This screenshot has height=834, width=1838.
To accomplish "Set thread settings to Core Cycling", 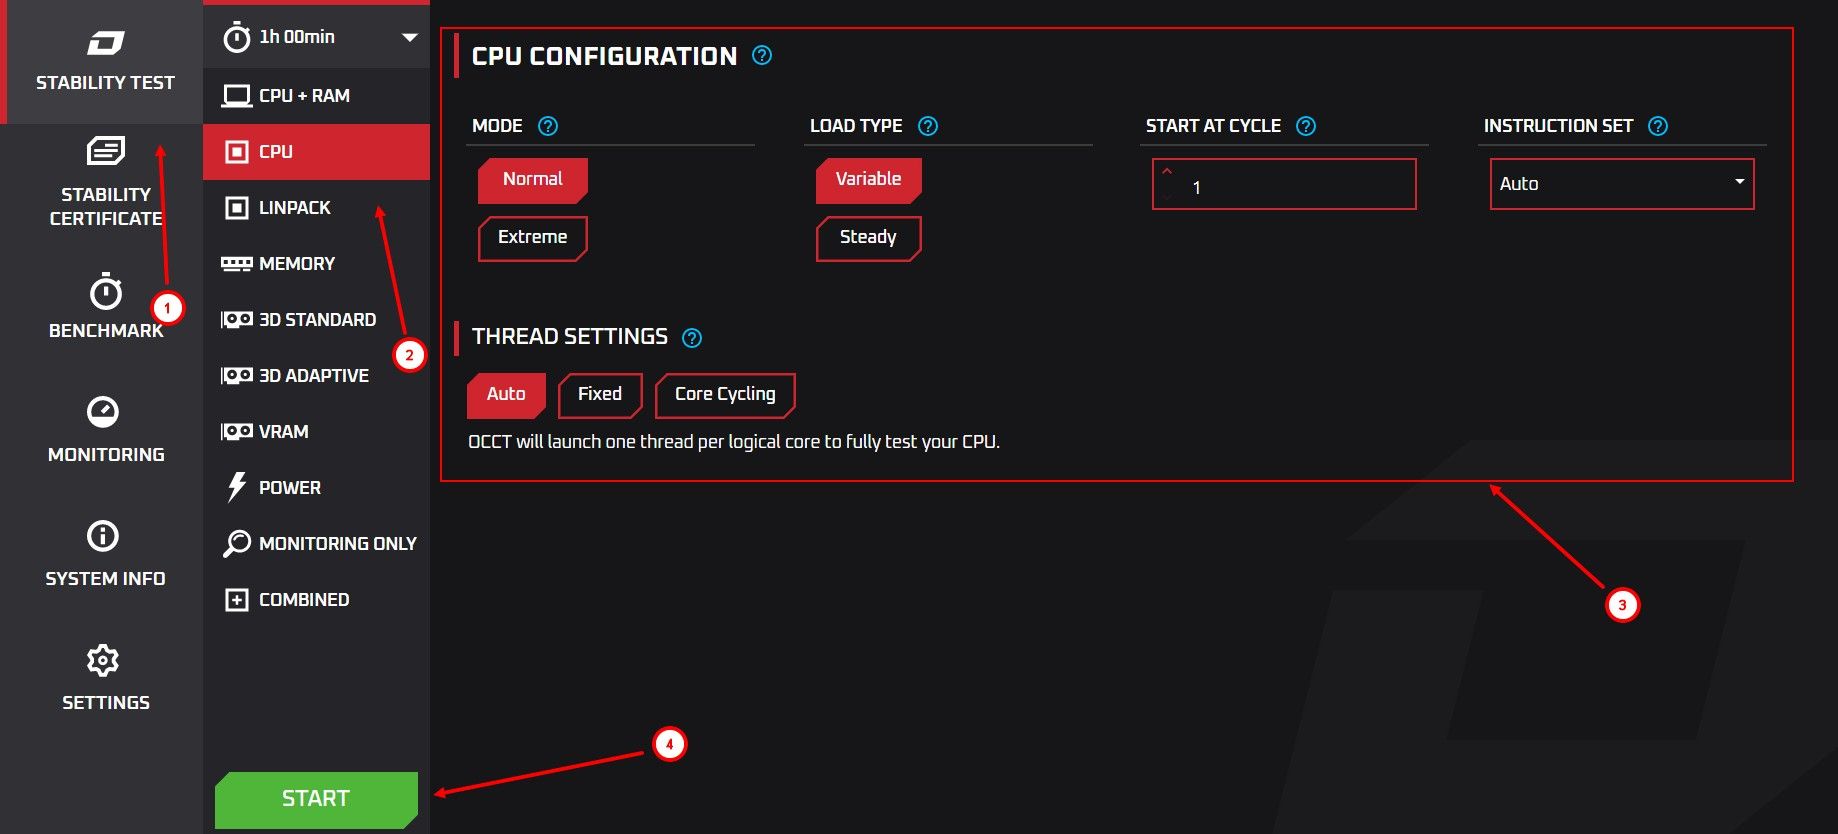I will (725, 395).
